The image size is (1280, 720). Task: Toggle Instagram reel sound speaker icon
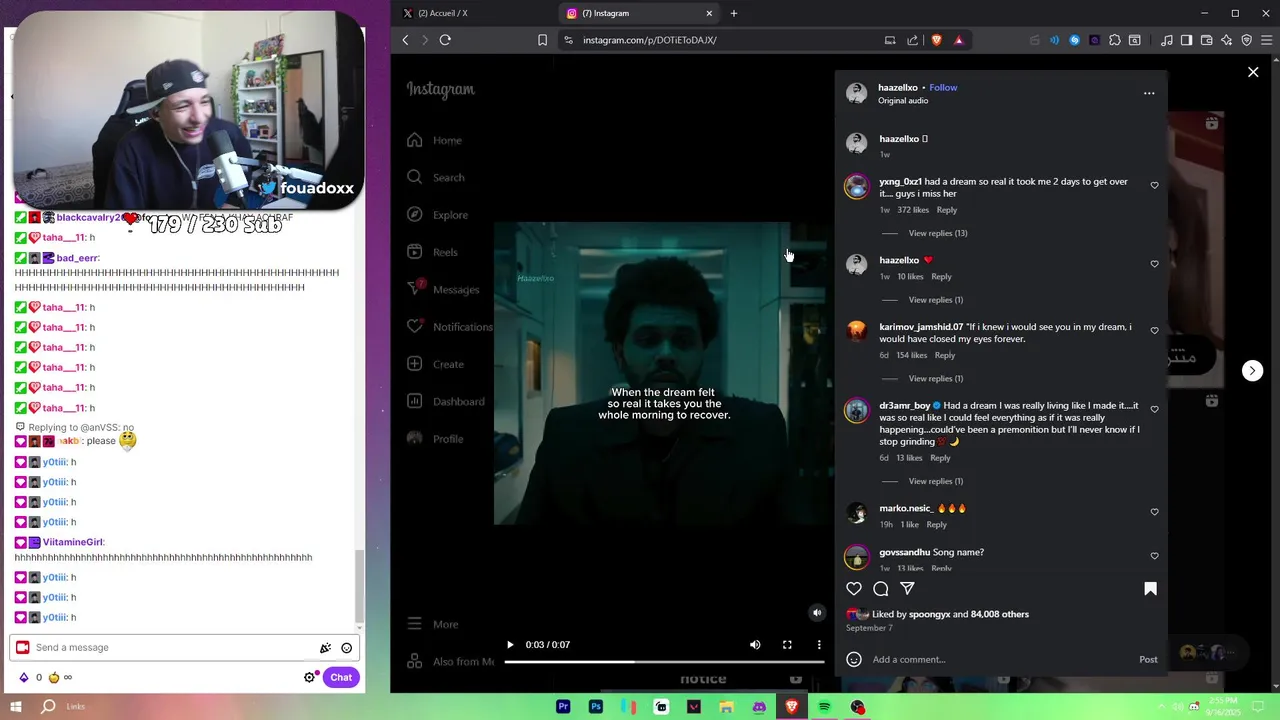[817, 613]
